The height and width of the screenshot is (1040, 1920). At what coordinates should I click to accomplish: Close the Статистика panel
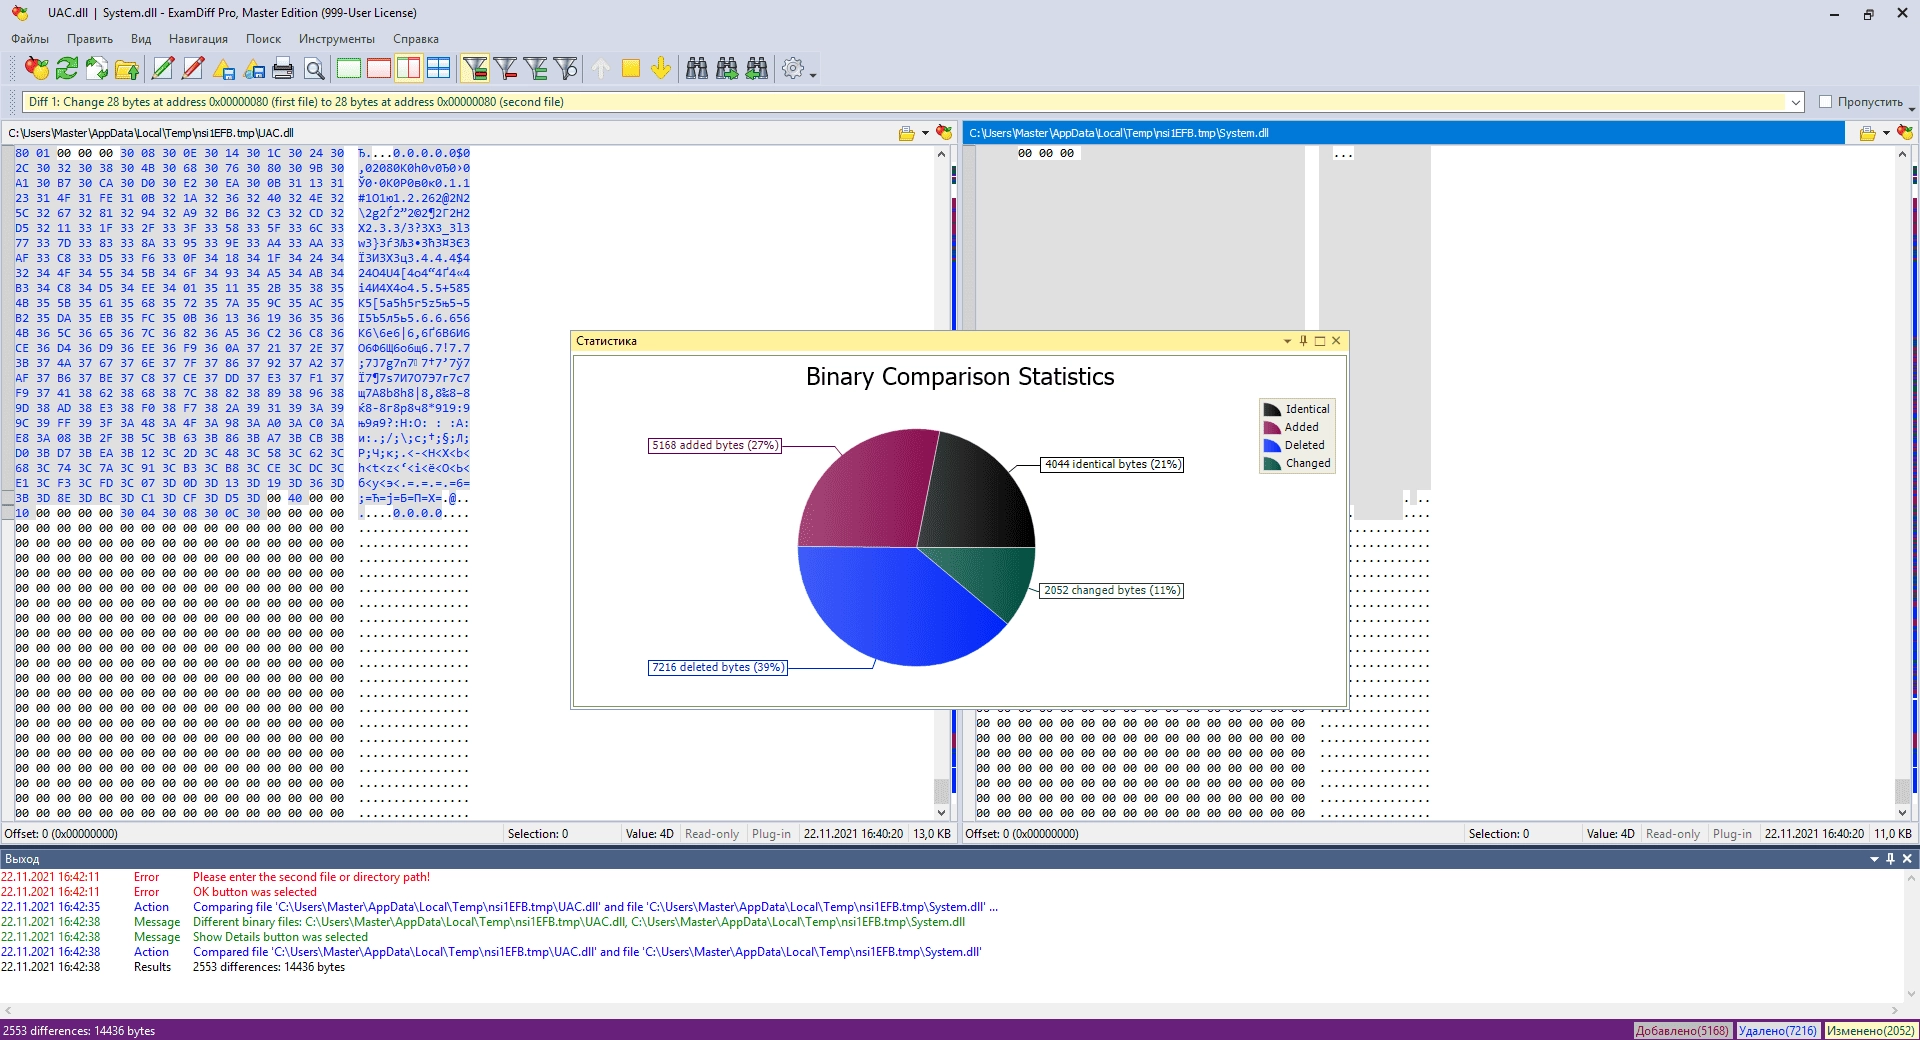[x=1336, y=341]
